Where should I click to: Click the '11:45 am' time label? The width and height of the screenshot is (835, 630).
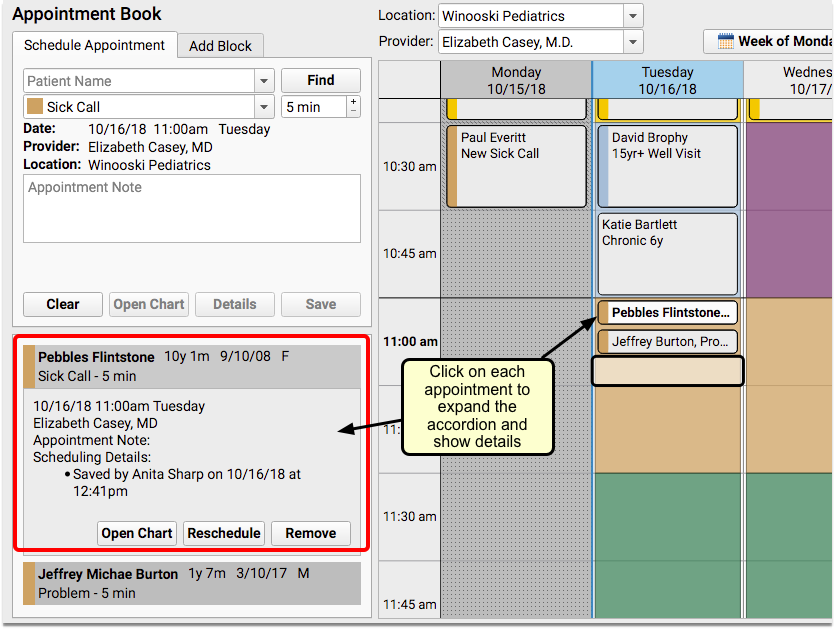click(x=410, y=604)
